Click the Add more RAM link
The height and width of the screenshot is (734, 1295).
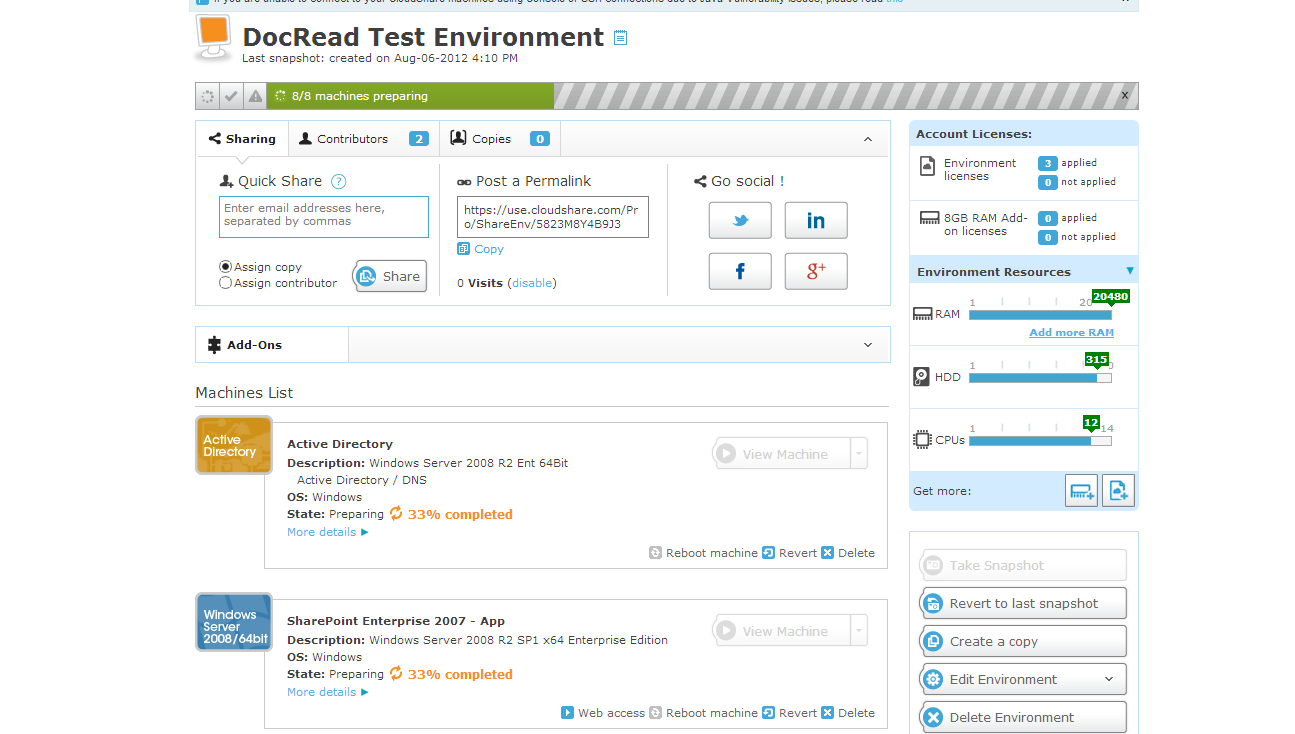pos(1071,333)
